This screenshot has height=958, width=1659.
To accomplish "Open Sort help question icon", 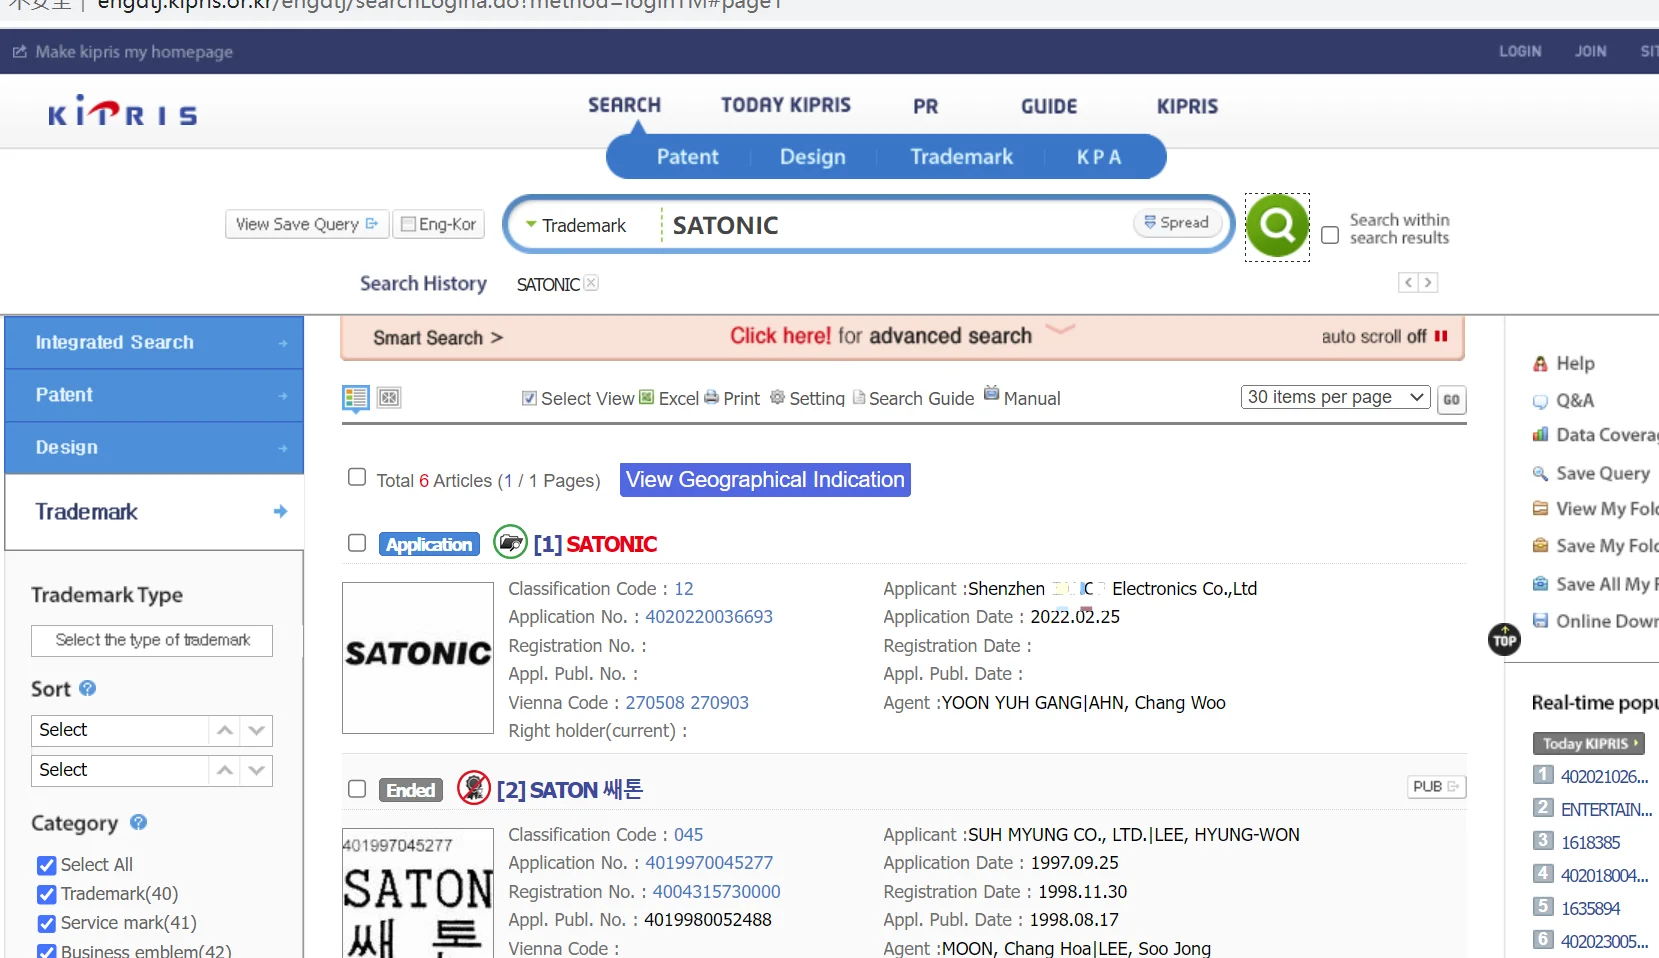I will pyautogui.click(x=88, y=688).
